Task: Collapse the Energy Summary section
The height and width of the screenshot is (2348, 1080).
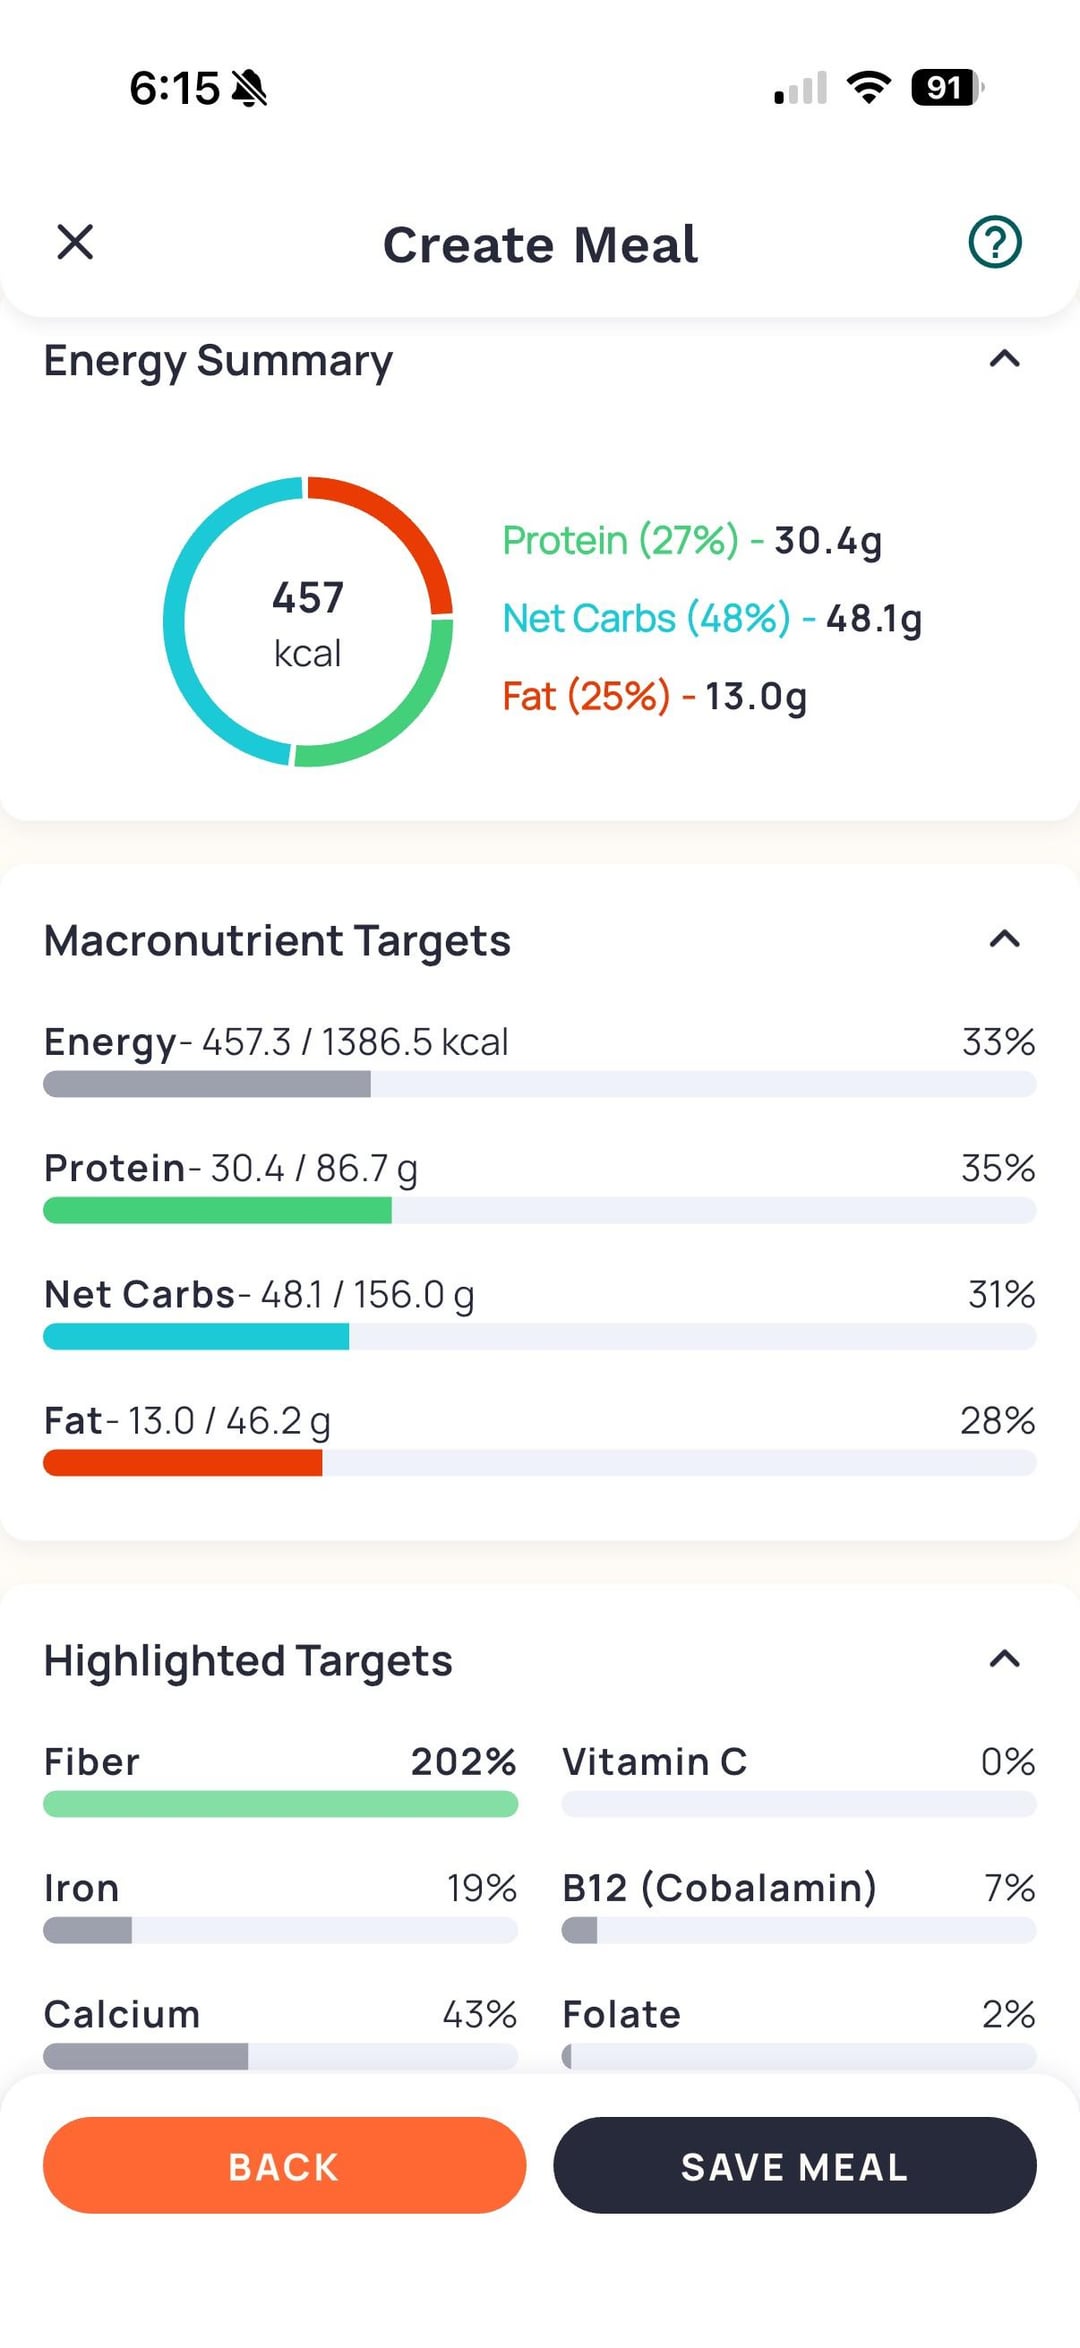Action: click(x=1004, y=359)
